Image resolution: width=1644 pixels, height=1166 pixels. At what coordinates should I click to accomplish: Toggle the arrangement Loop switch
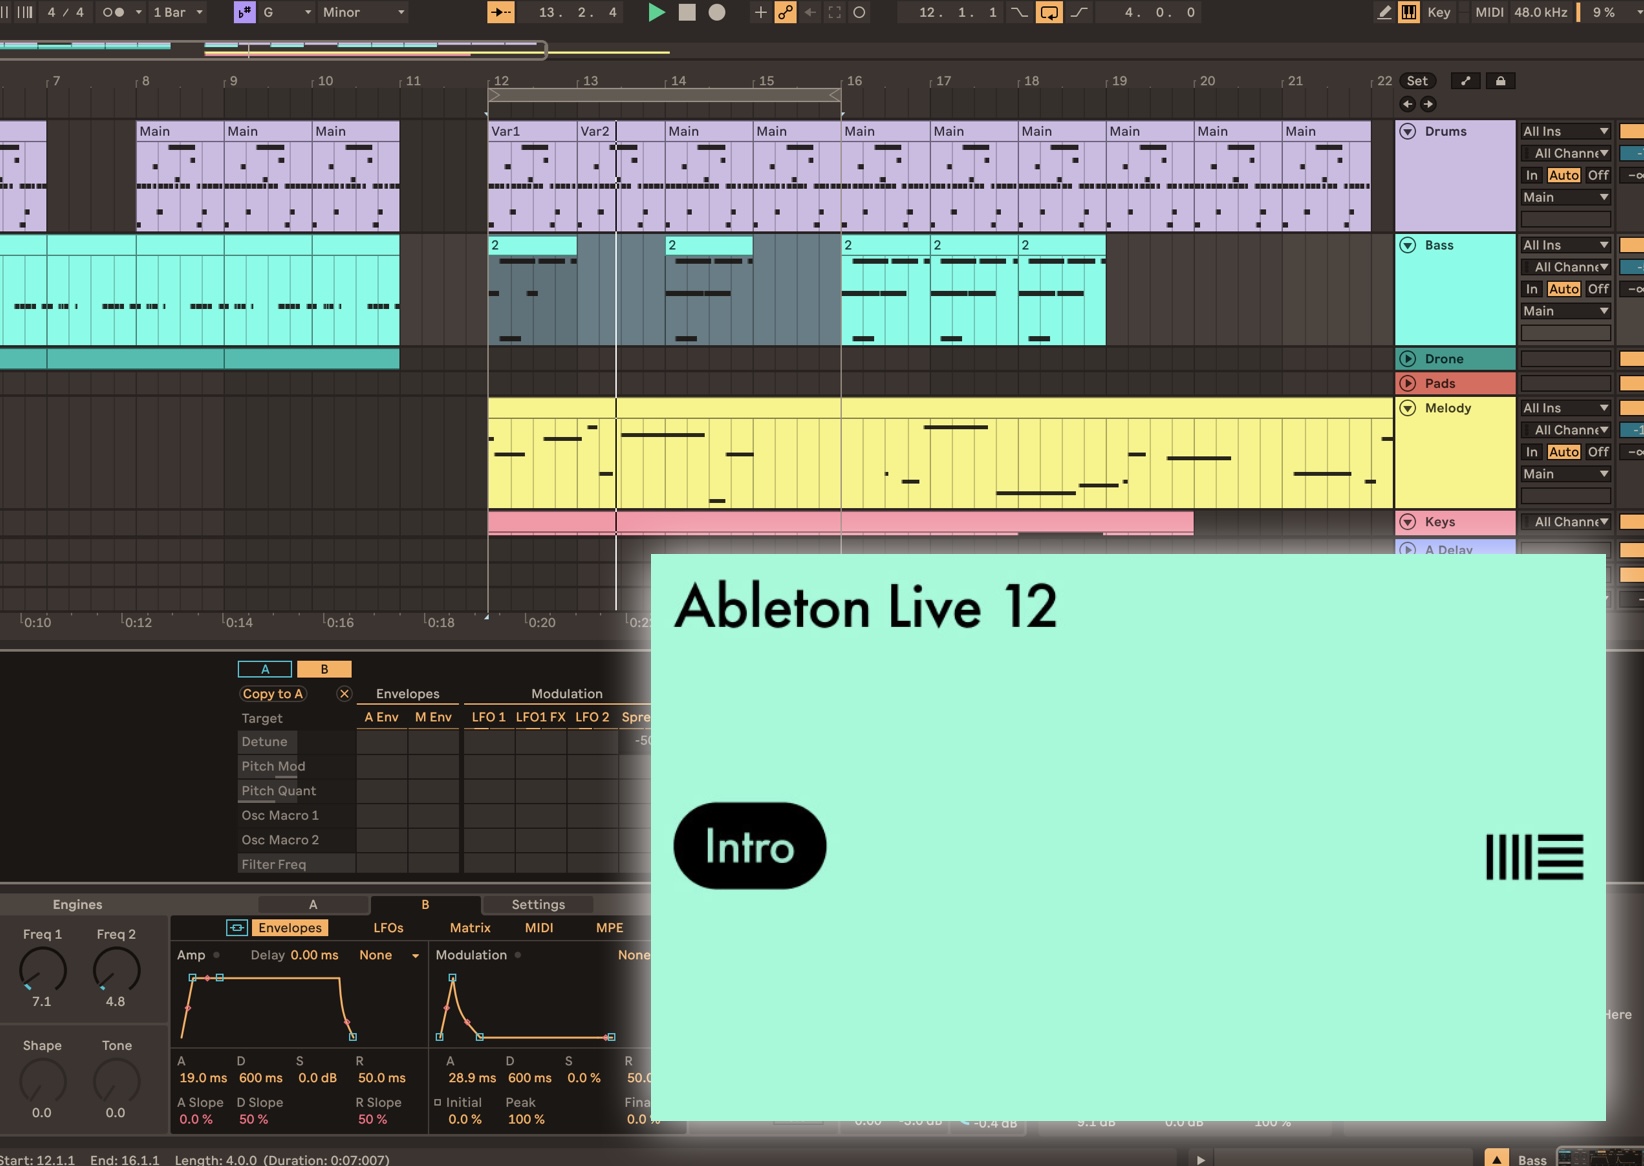tap(1049, 12)
